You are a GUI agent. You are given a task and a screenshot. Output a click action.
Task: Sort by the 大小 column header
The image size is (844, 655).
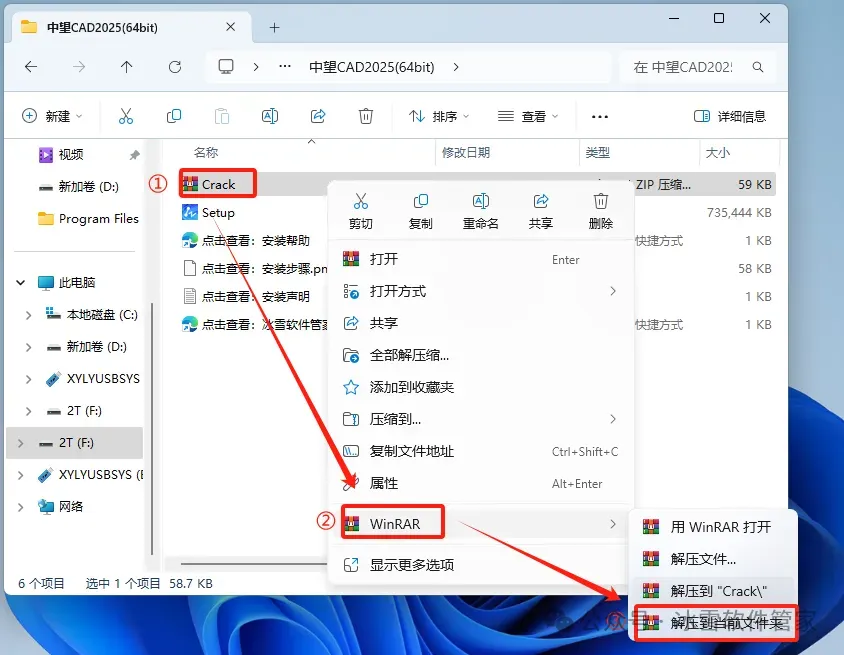(718, 153)
